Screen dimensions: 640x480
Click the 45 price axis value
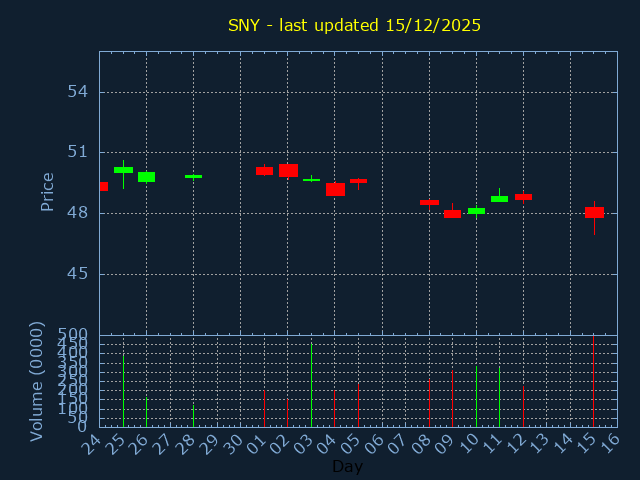(x=78, y=273)
